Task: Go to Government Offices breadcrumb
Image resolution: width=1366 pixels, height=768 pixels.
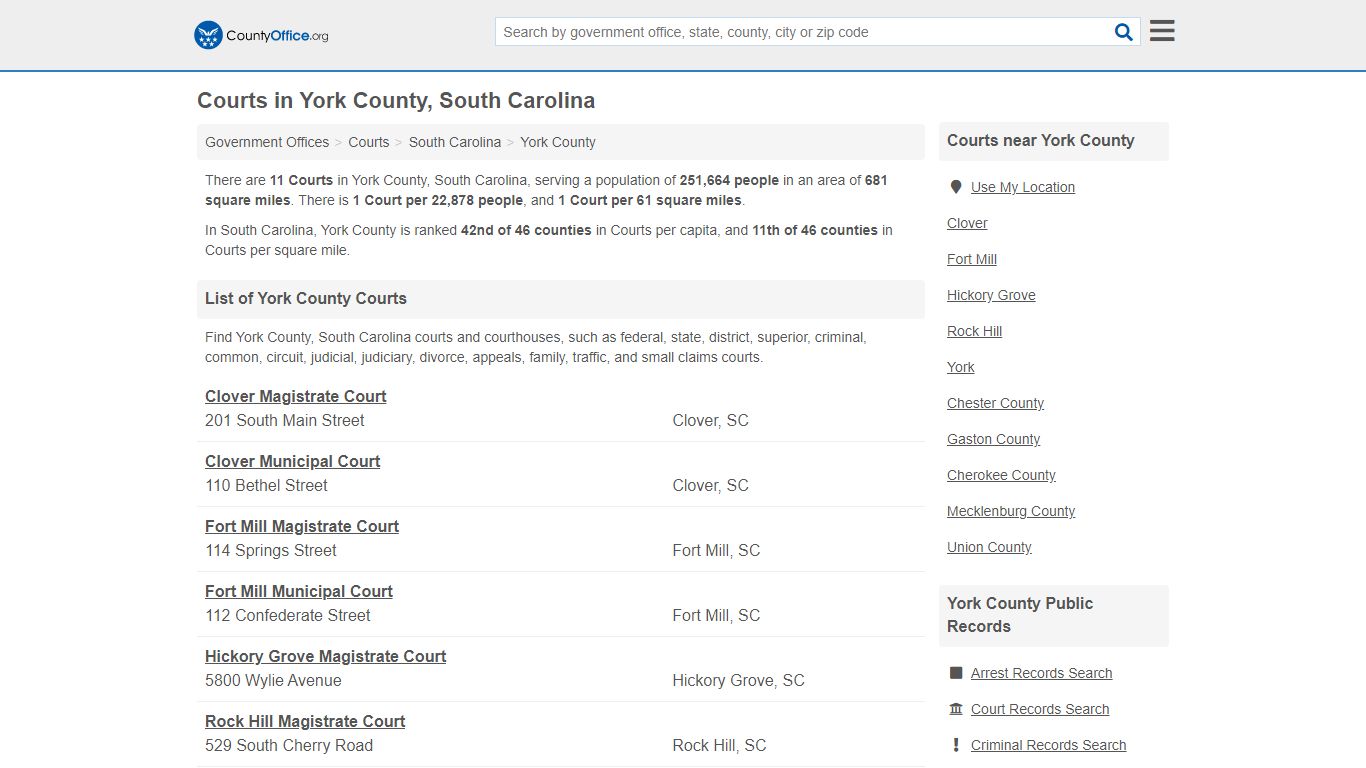Action: (x=267, y=142)
